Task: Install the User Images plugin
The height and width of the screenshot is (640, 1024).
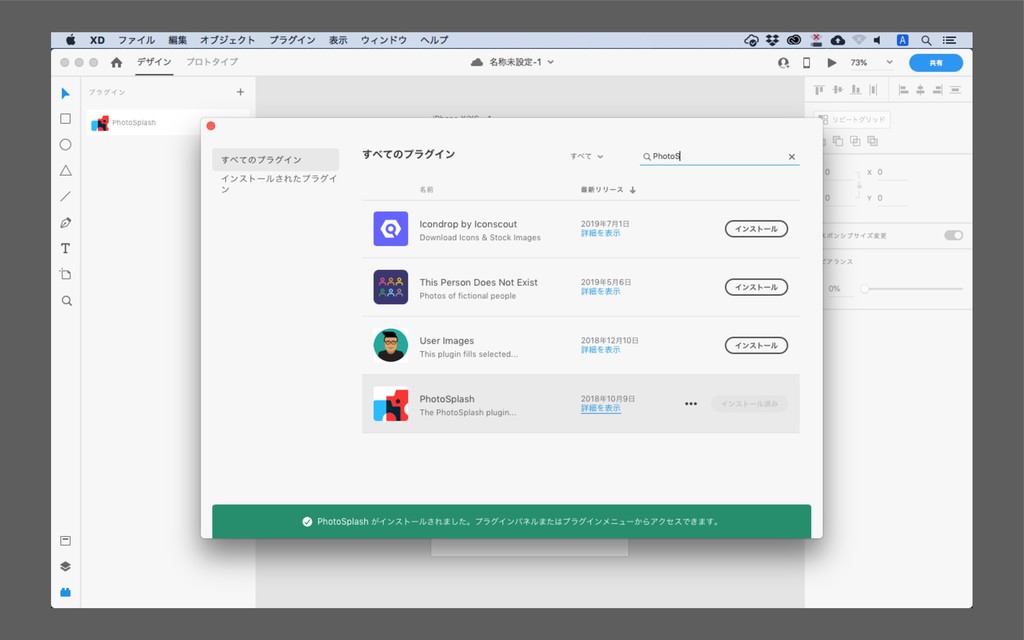Action: 756,345
